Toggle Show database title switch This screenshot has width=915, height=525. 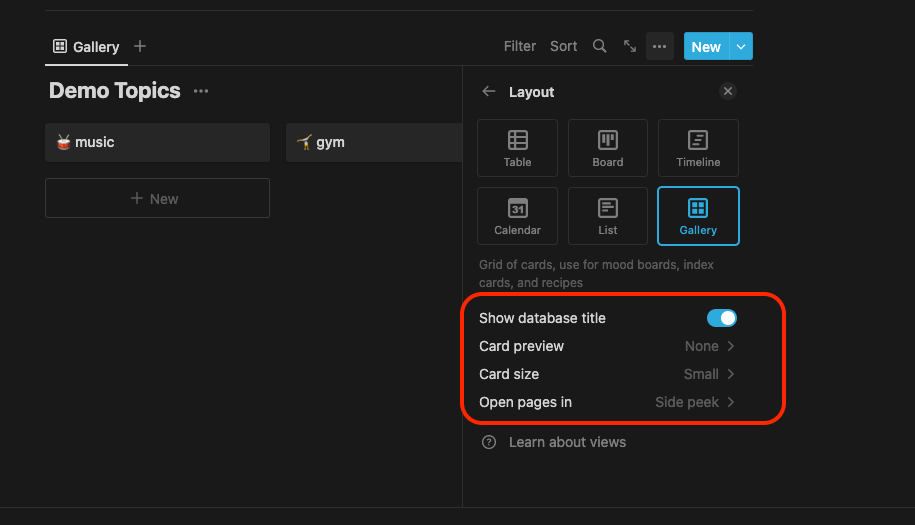[x=721, y=318]
